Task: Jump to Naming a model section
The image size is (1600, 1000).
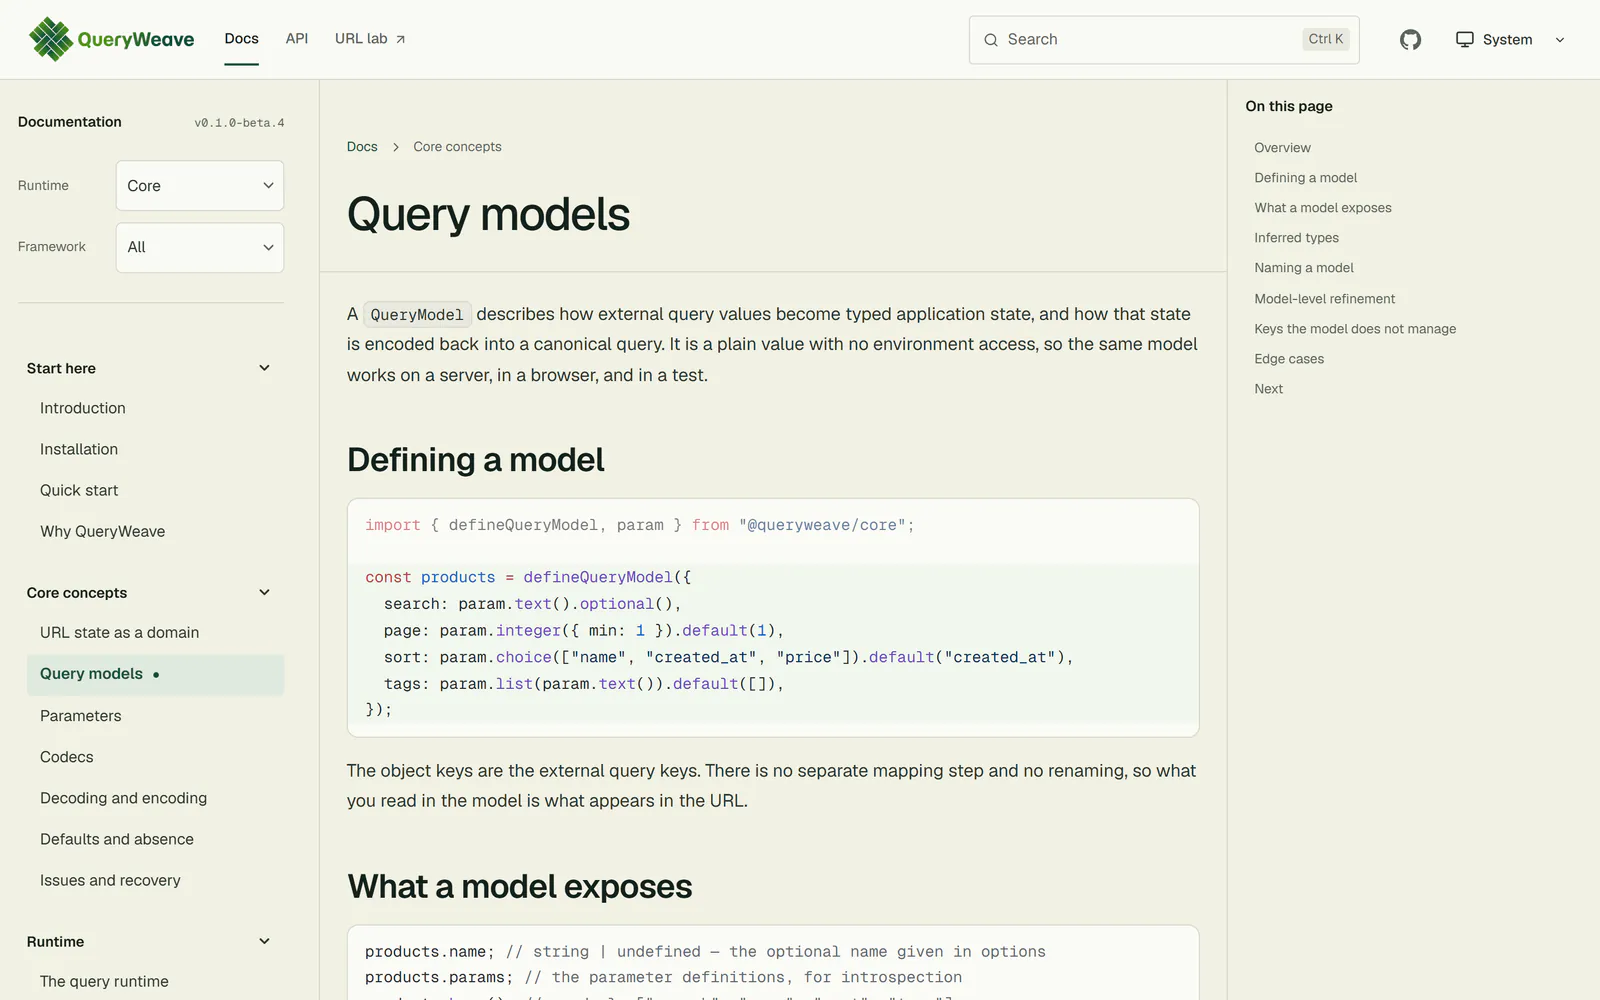Action: click(1304, 267)
